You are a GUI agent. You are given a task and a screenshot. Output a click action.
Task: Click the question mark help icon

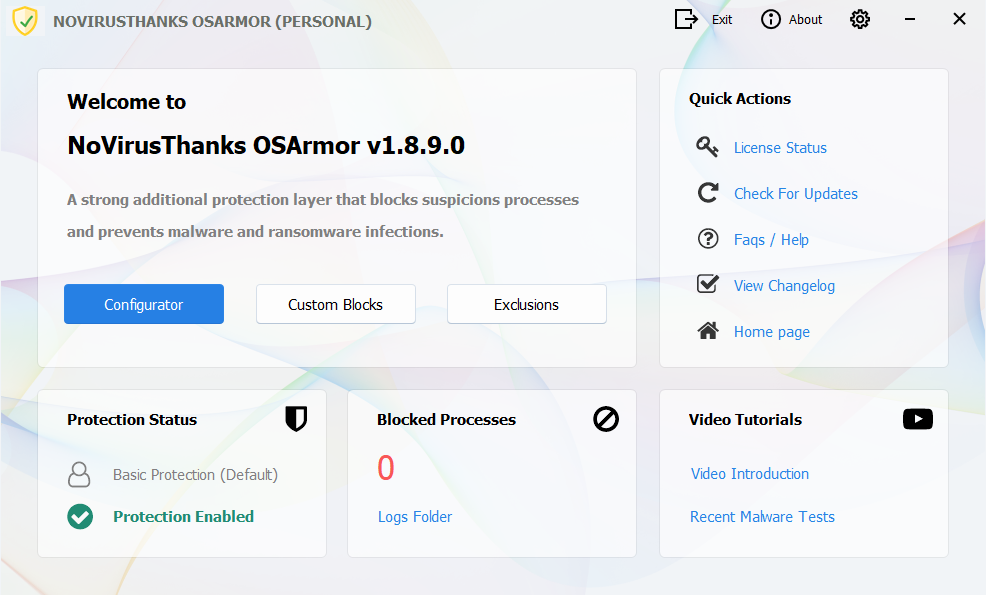click(708, 240)
